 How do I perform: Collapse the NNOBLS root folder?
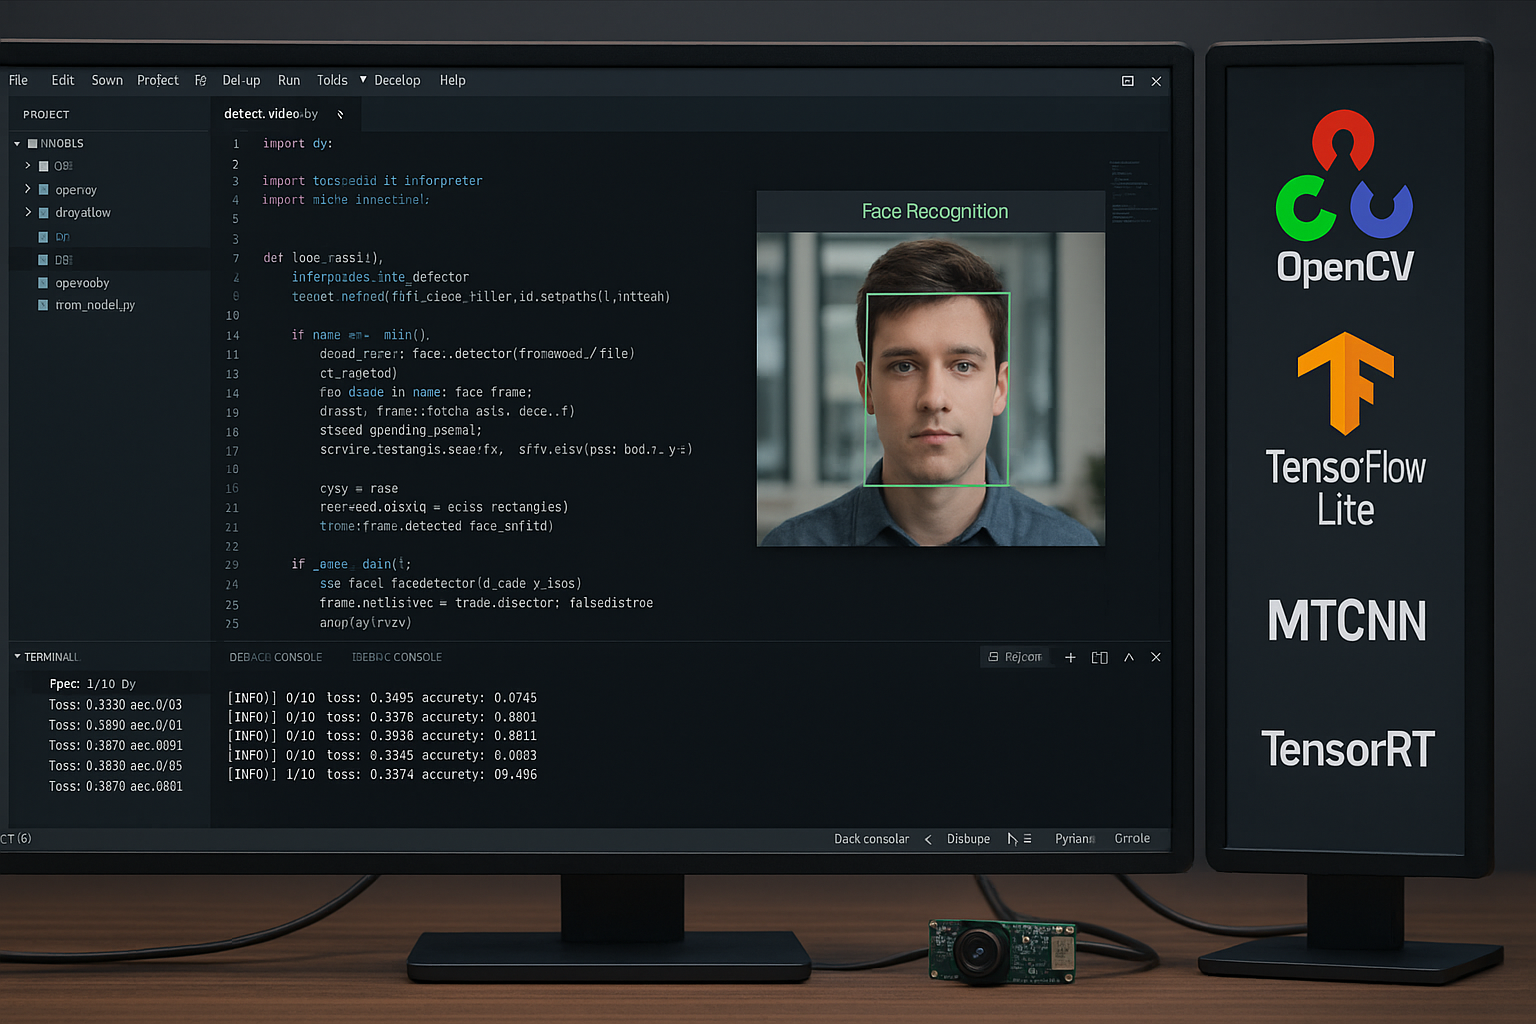(x=17, y=144)
